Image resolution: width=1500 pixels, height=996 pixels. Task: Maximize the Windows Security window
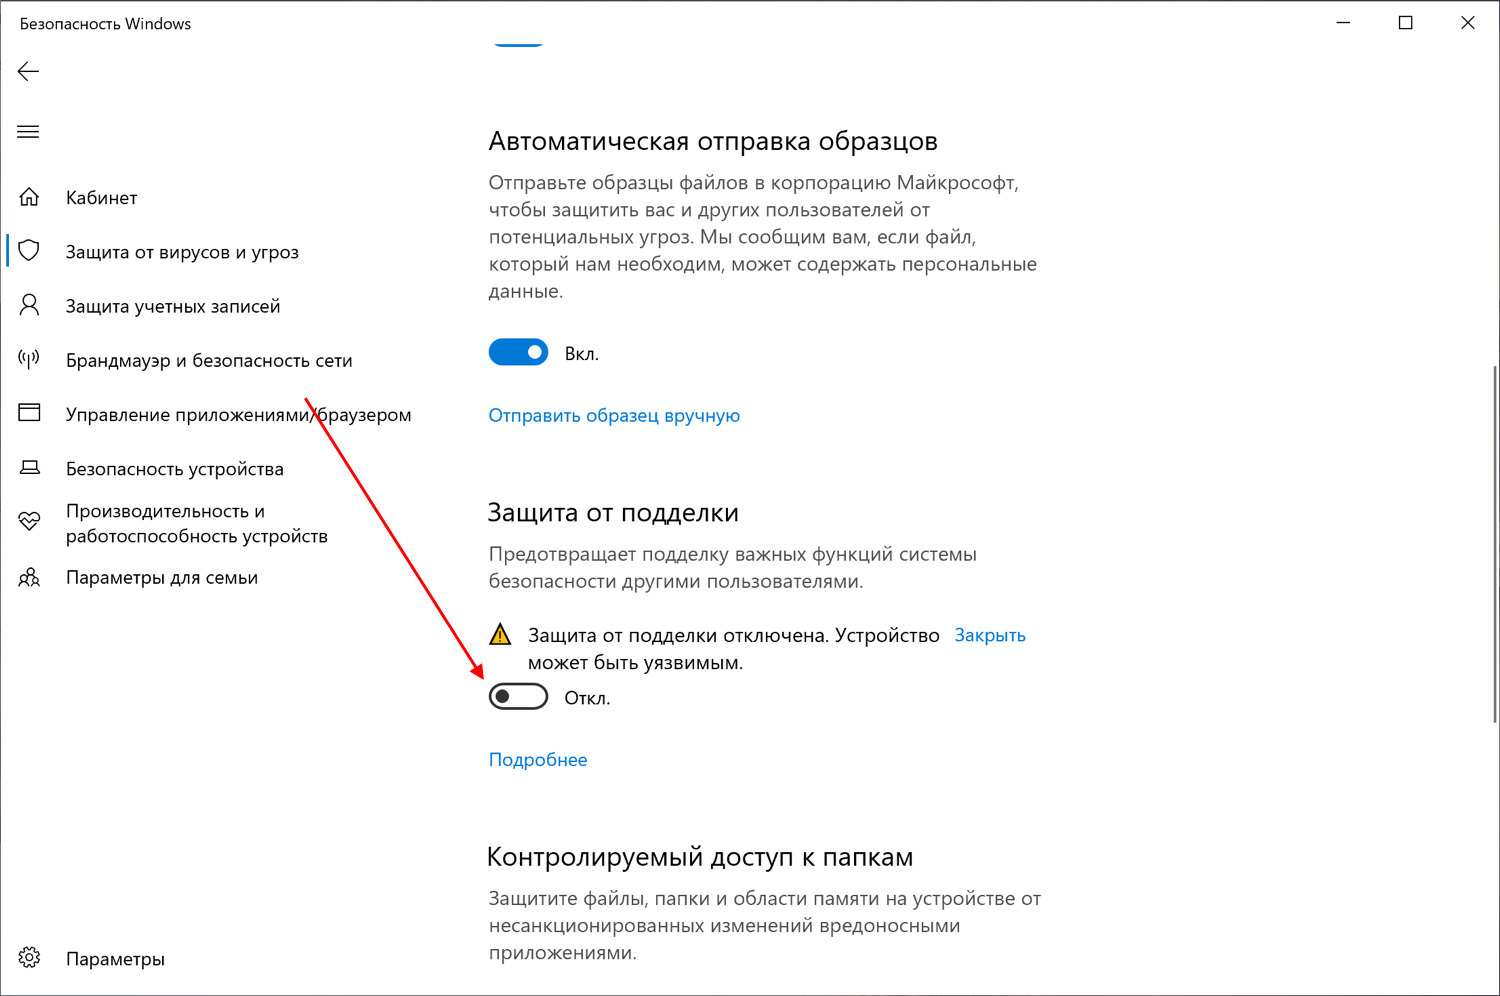[1405, 23]
